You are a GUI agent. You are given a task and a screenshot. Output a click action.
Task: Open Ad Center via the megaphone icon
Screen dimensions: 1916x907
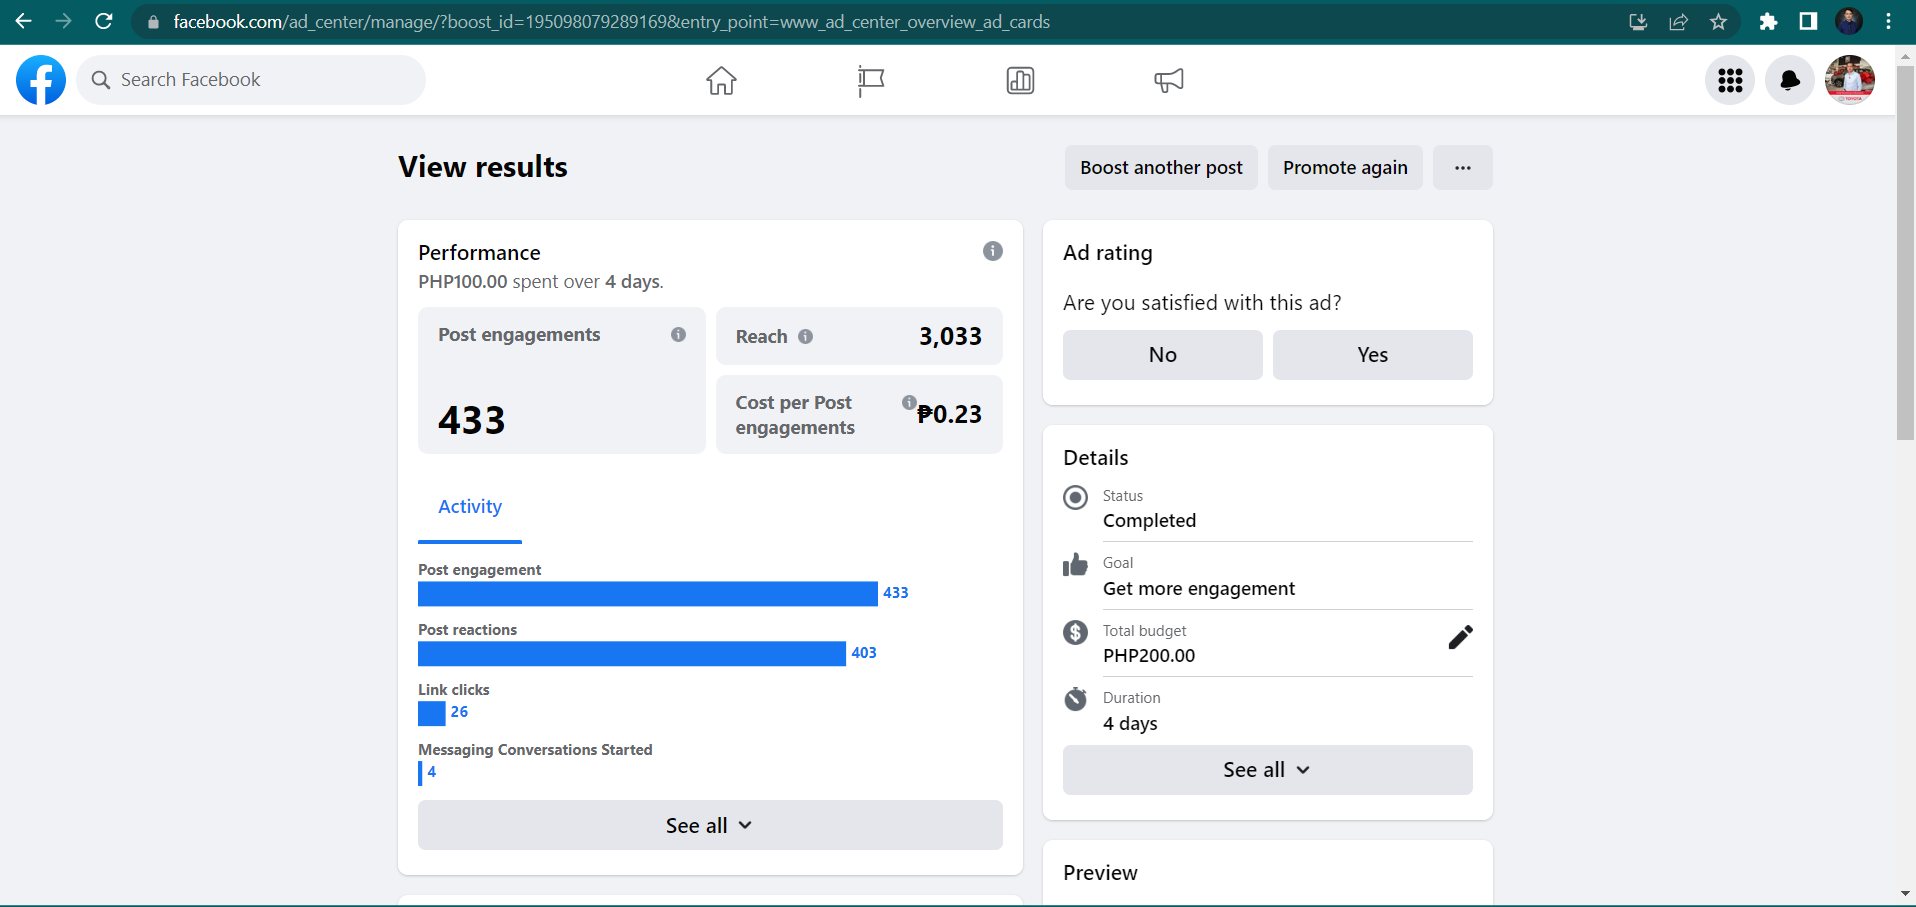[x=1169, y=80]
